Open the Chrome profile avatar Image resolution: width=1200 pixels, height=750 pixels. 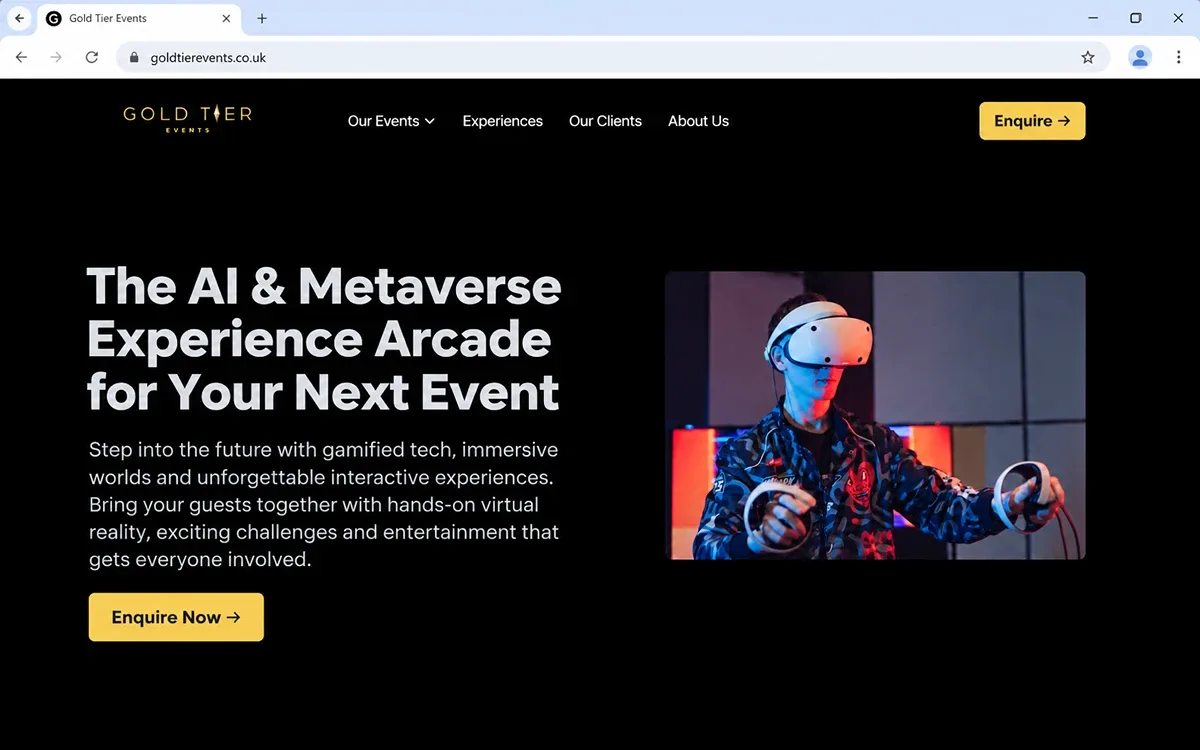click(x=1140, y=57)
